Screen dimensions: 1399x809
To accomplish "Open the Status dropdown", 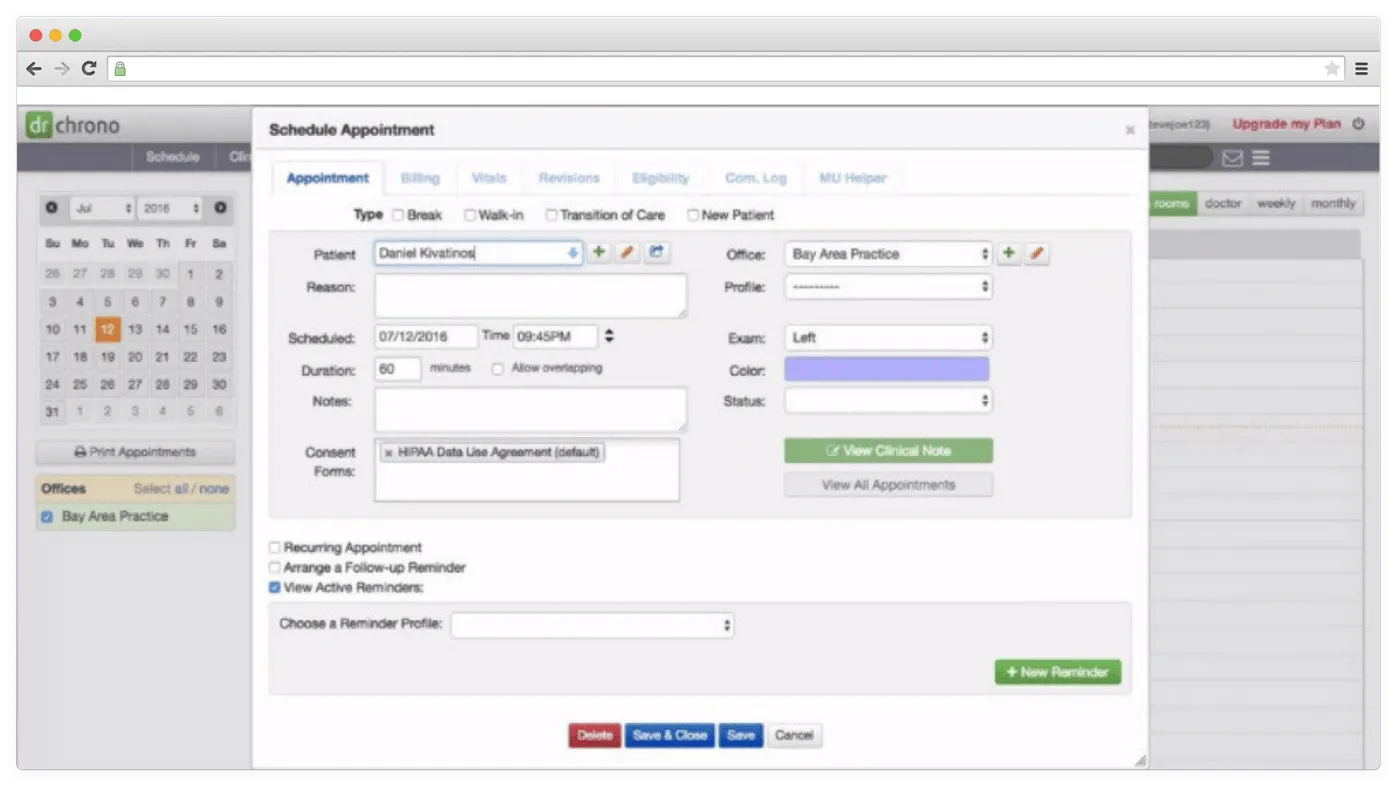I will coord(888,401).
